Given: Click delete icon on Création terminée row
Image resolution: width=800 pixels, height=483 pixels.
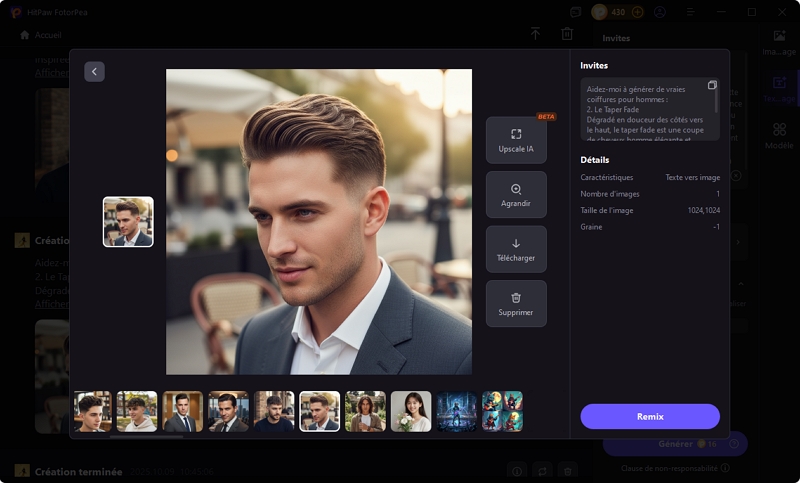Looking at the screenshot, I should [568, 471].
